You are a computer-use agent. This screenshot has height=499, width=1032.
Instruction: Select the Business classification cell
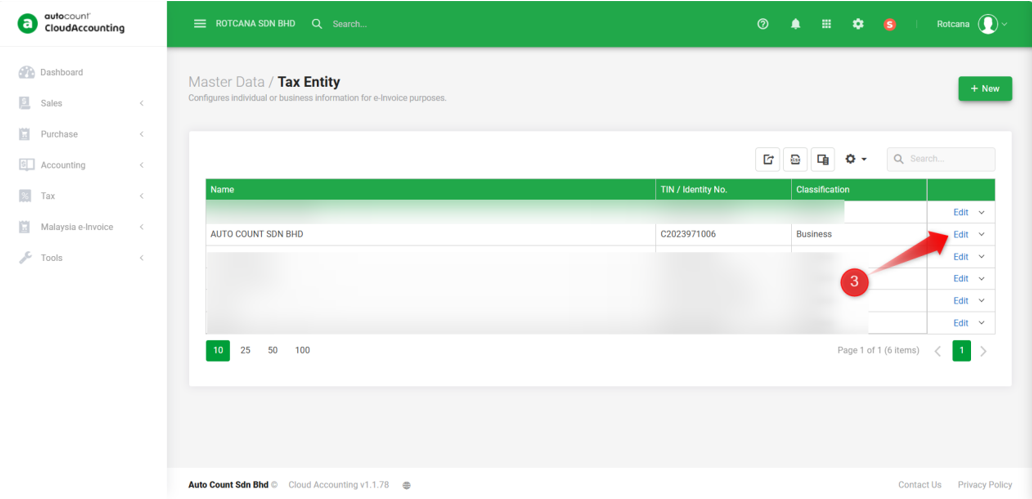[x=859, y=234]
